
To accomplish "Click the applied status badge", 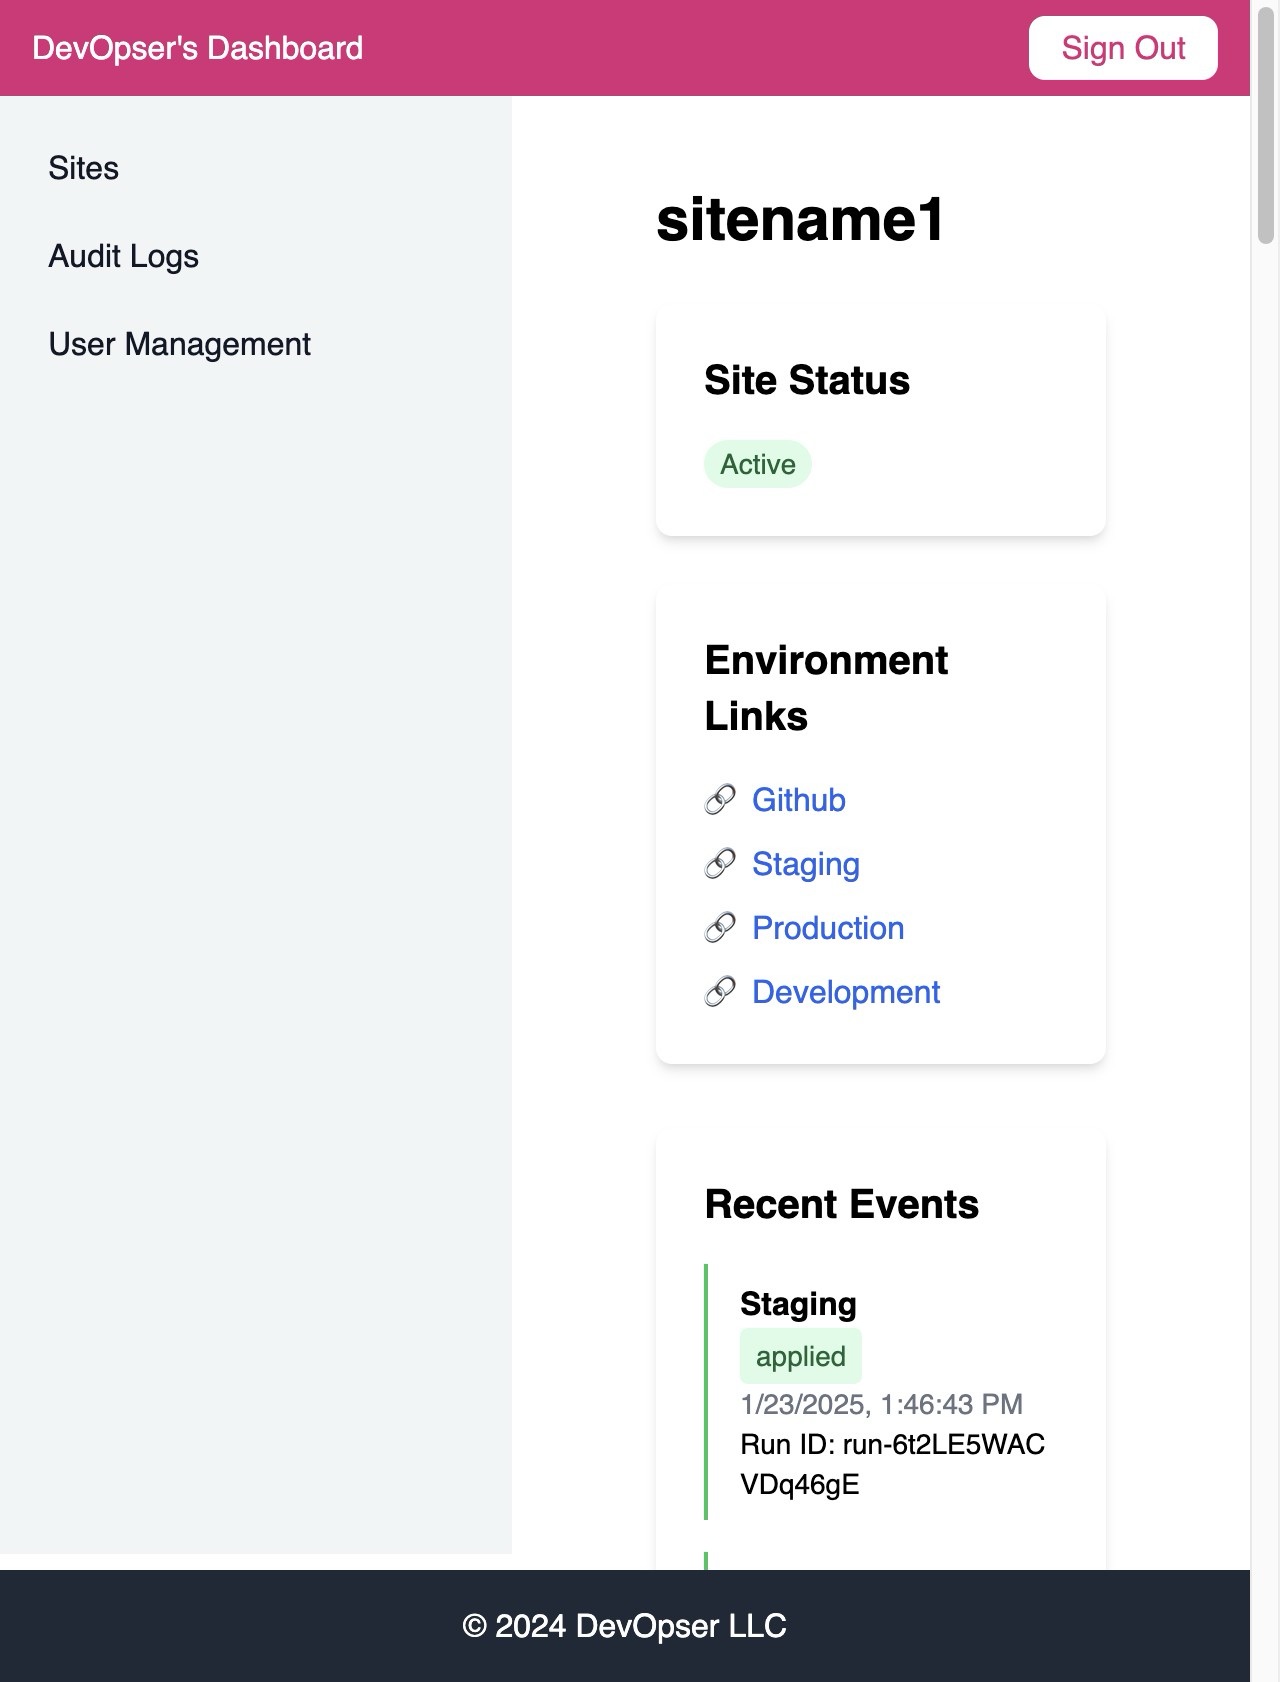I will (x=801, y=1356).
